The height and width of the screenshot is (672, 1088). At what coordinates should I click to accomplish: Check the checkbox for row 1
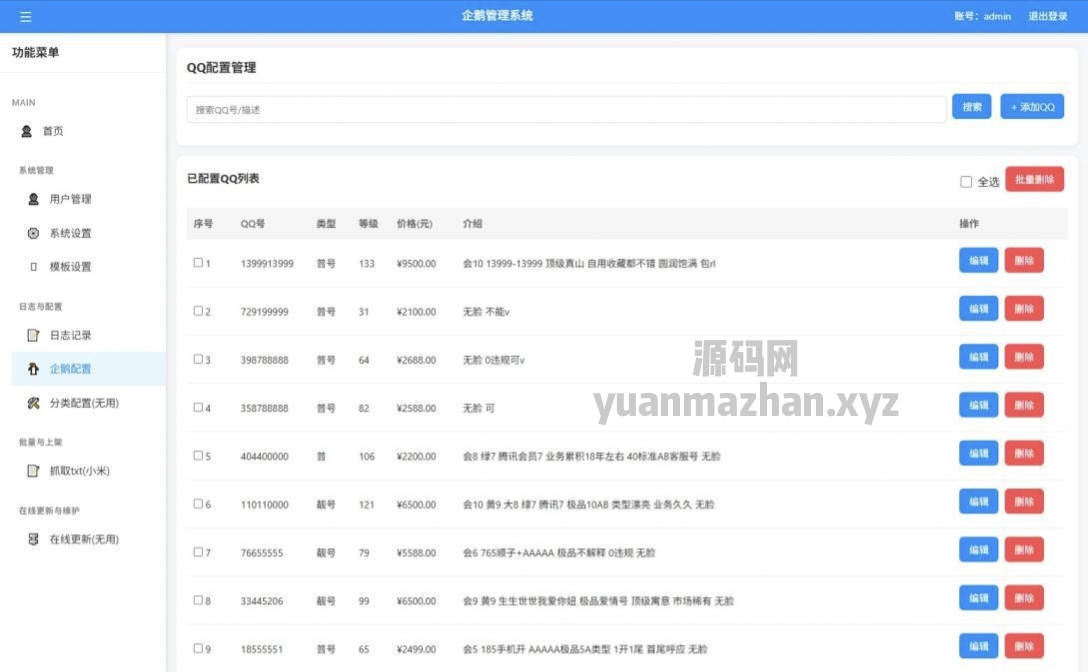[x=198, y=263]
